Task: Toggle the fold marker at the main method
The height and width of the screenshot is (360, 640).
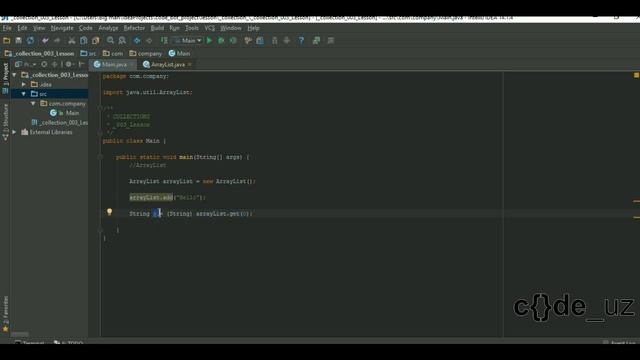Action: [x=100, y=157]
